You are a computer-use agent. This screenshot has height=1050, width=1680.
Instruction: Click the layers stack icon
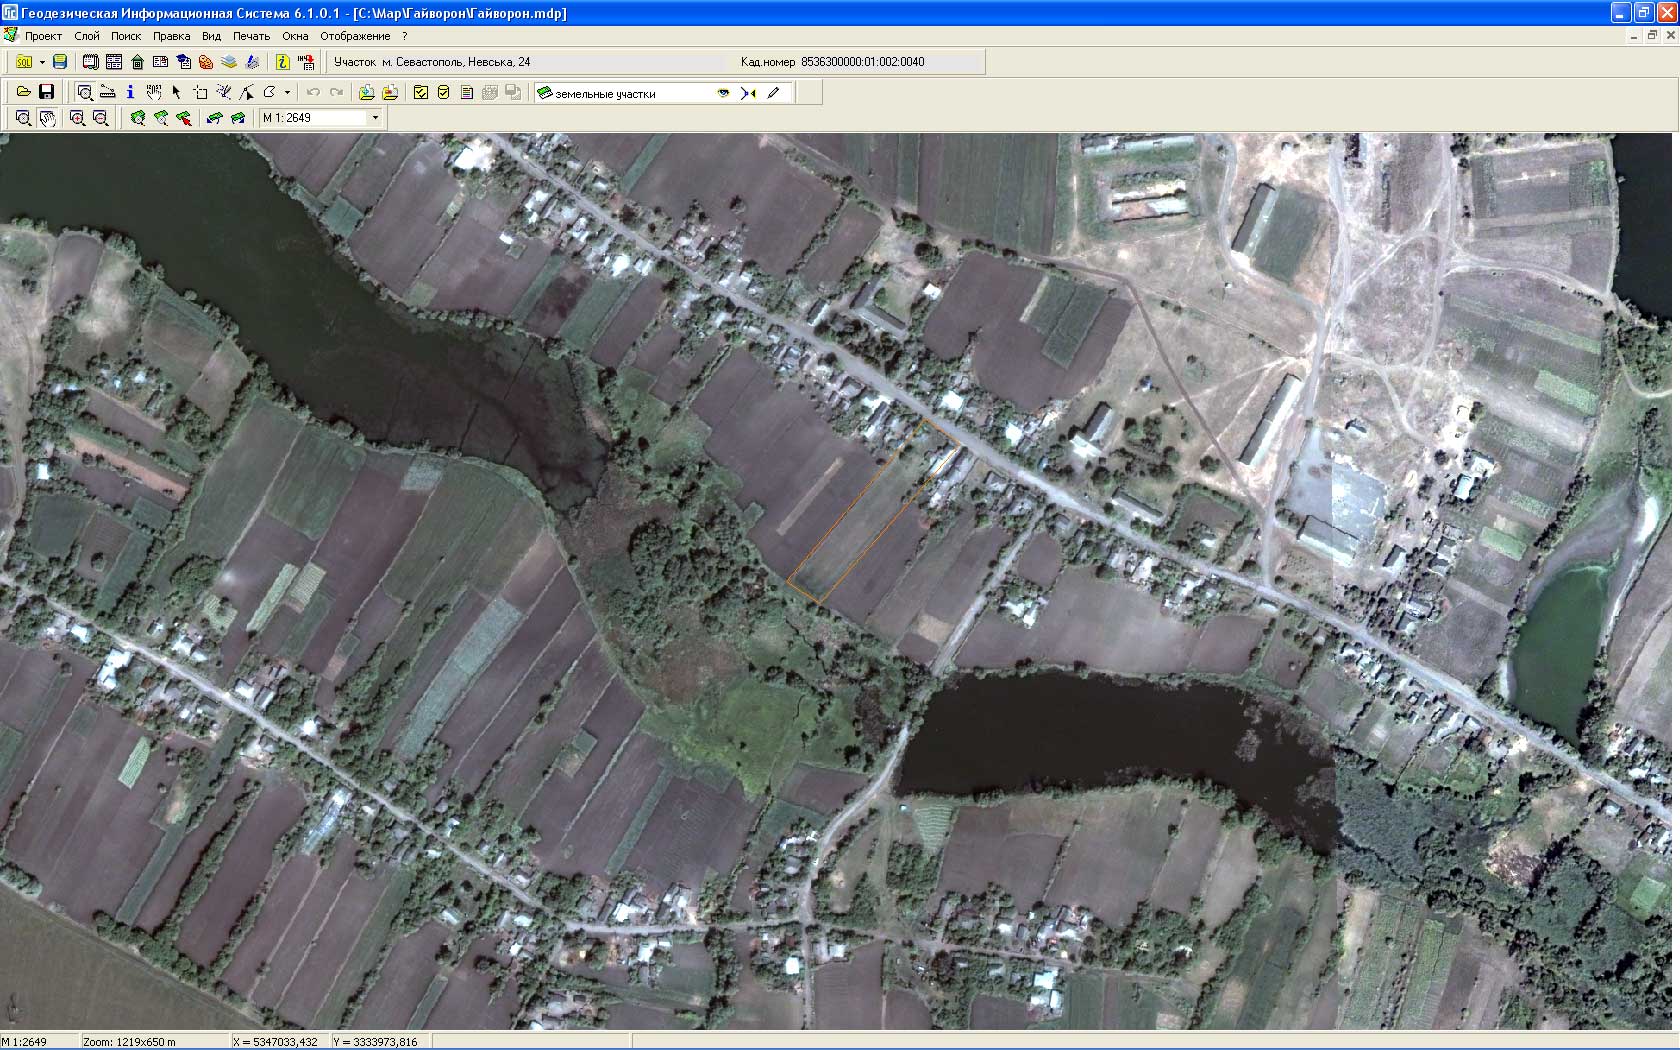229,62
